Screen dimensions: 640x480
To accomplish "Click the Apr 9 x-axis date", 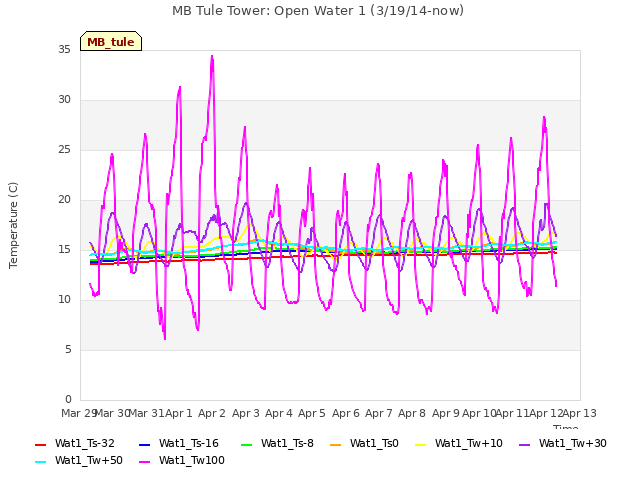I will point(446,413).
